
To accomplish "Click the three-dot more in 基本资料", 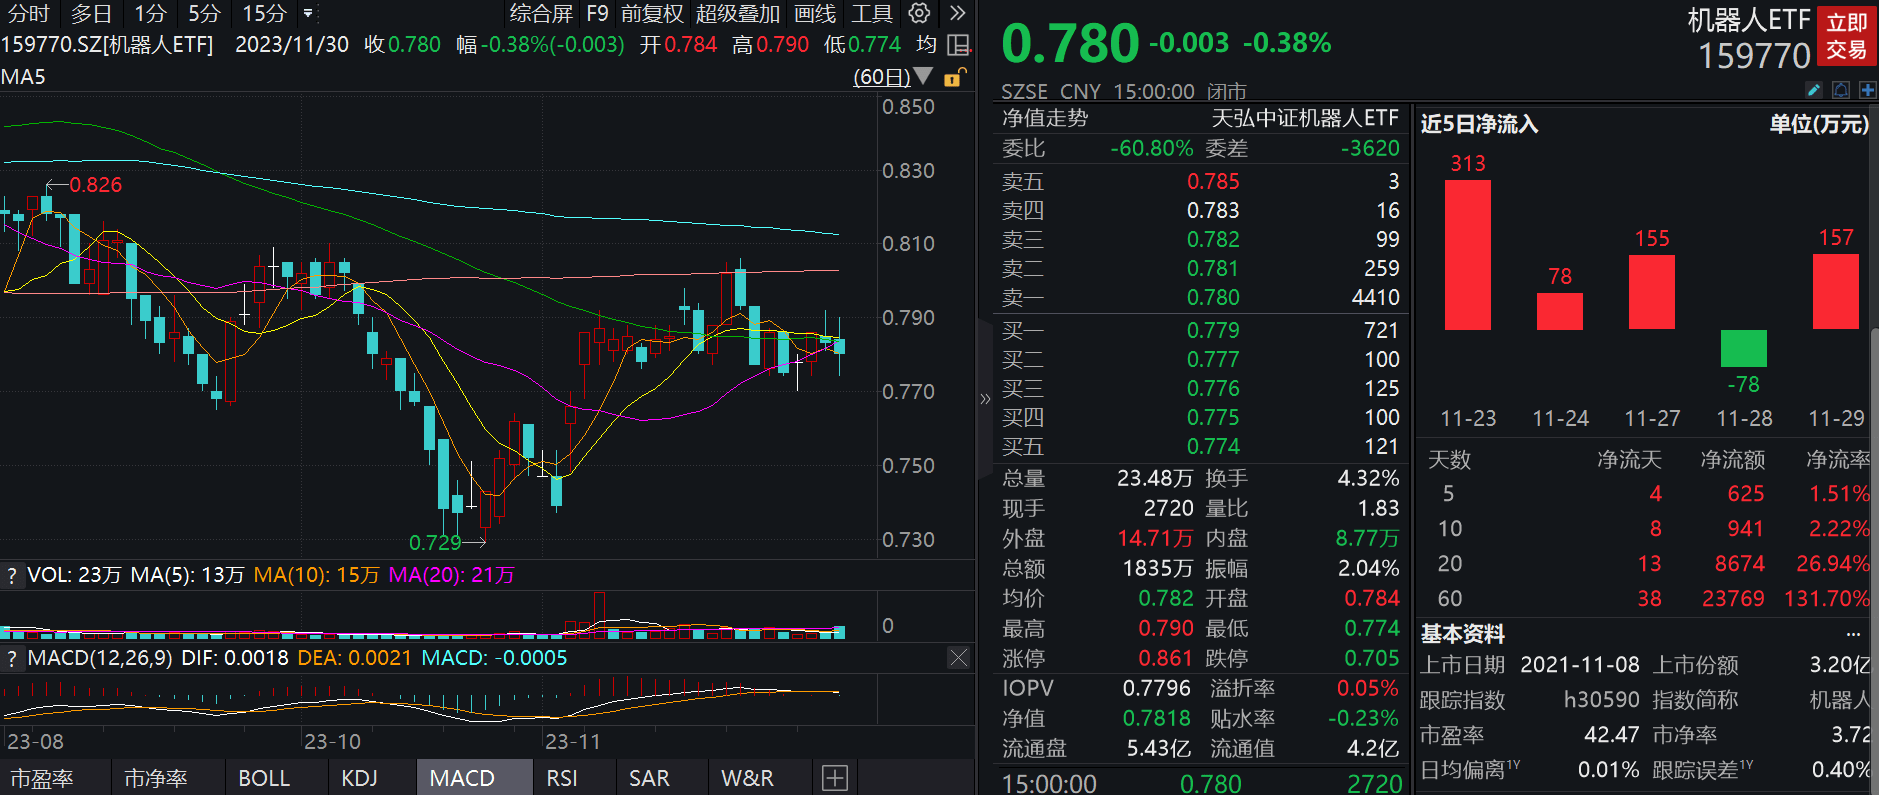I will click(1853, 634).
